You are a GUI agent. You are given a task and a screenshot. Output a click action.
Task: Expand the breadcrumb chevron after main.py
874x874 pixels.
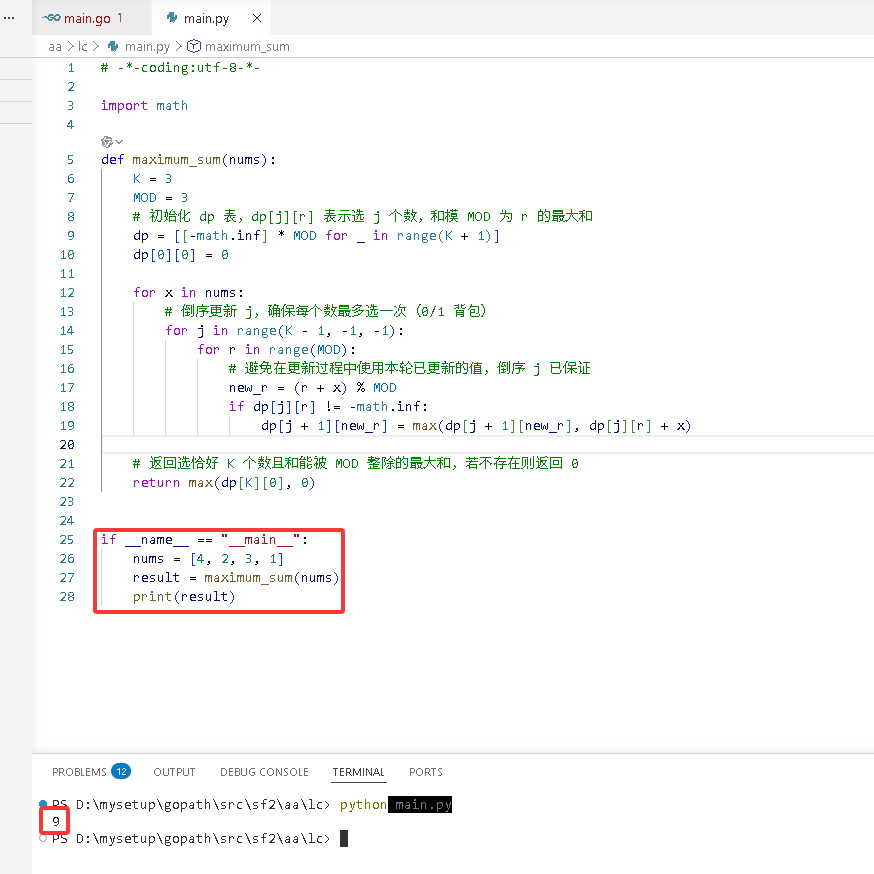pos(178,46)
